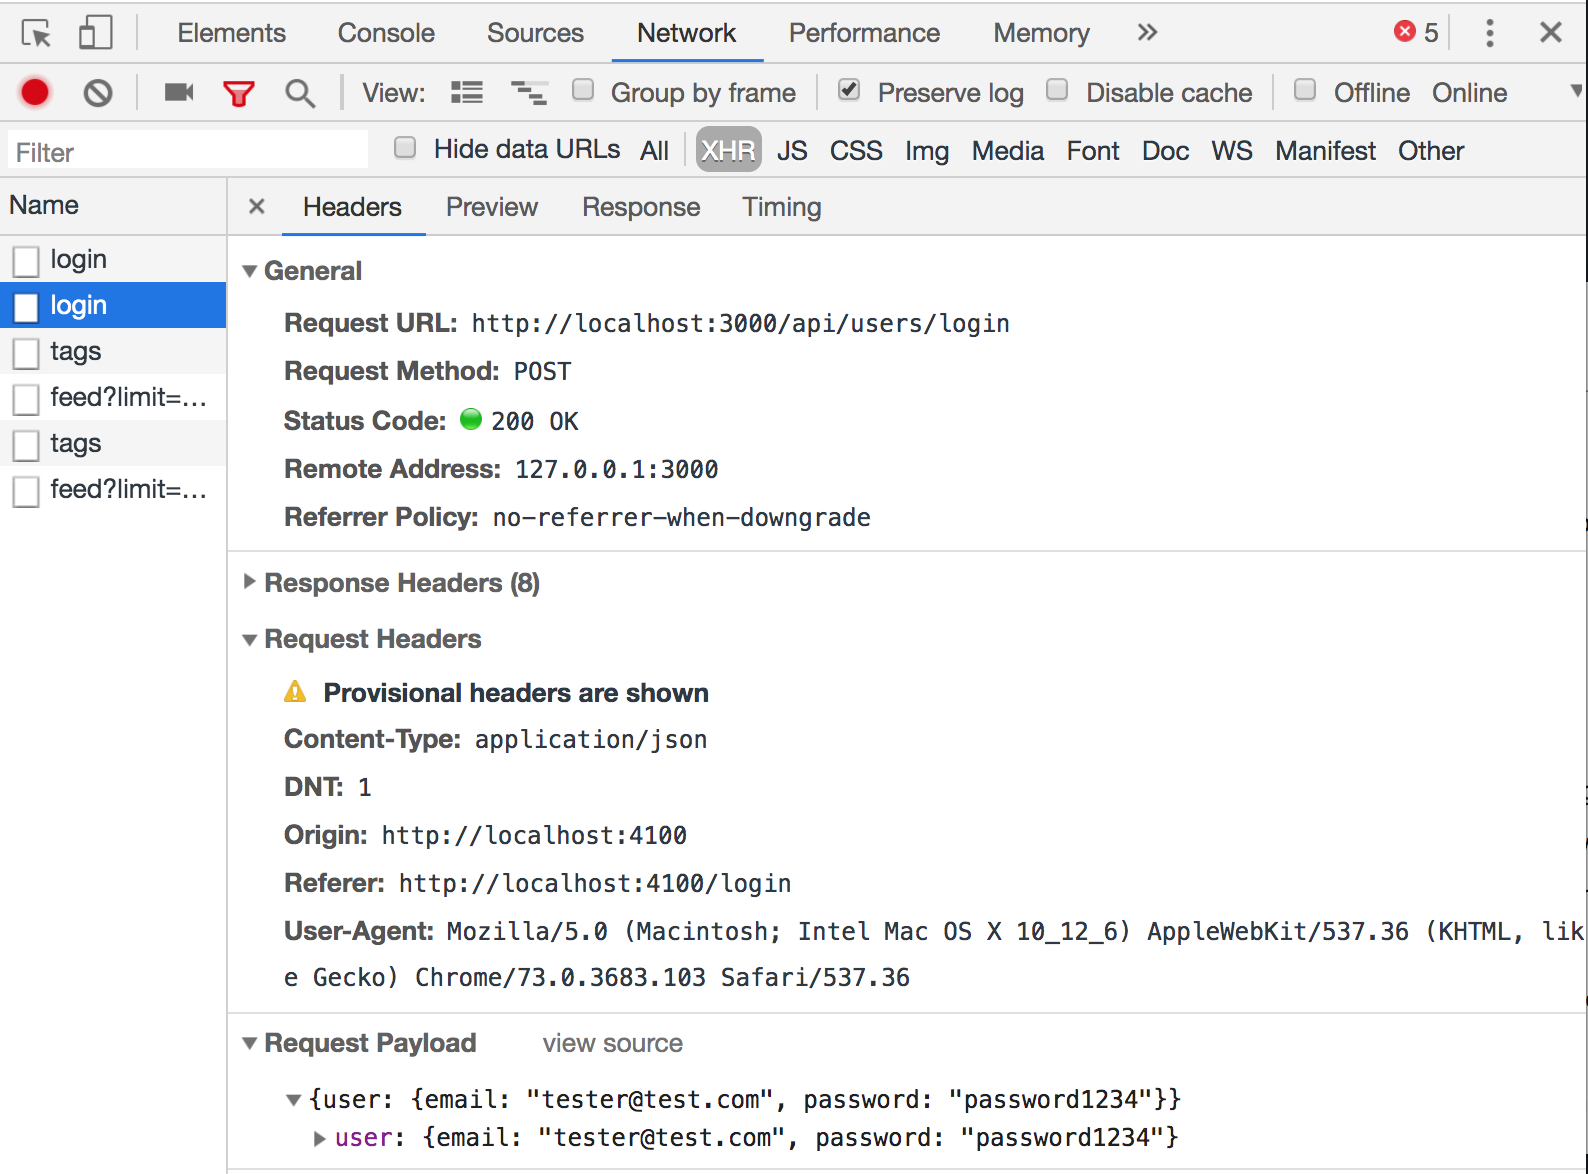The height and width of the screenshot is (1174, 1588).
Task: Open the Console tab
Action: (x=386, y=33)
